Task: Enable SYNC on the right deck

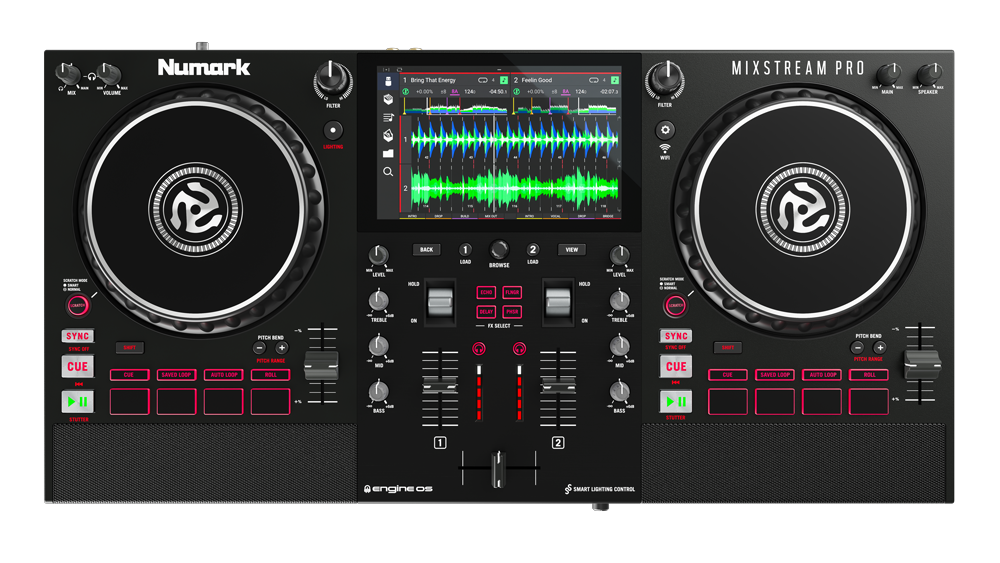Action: click(676, 337)
